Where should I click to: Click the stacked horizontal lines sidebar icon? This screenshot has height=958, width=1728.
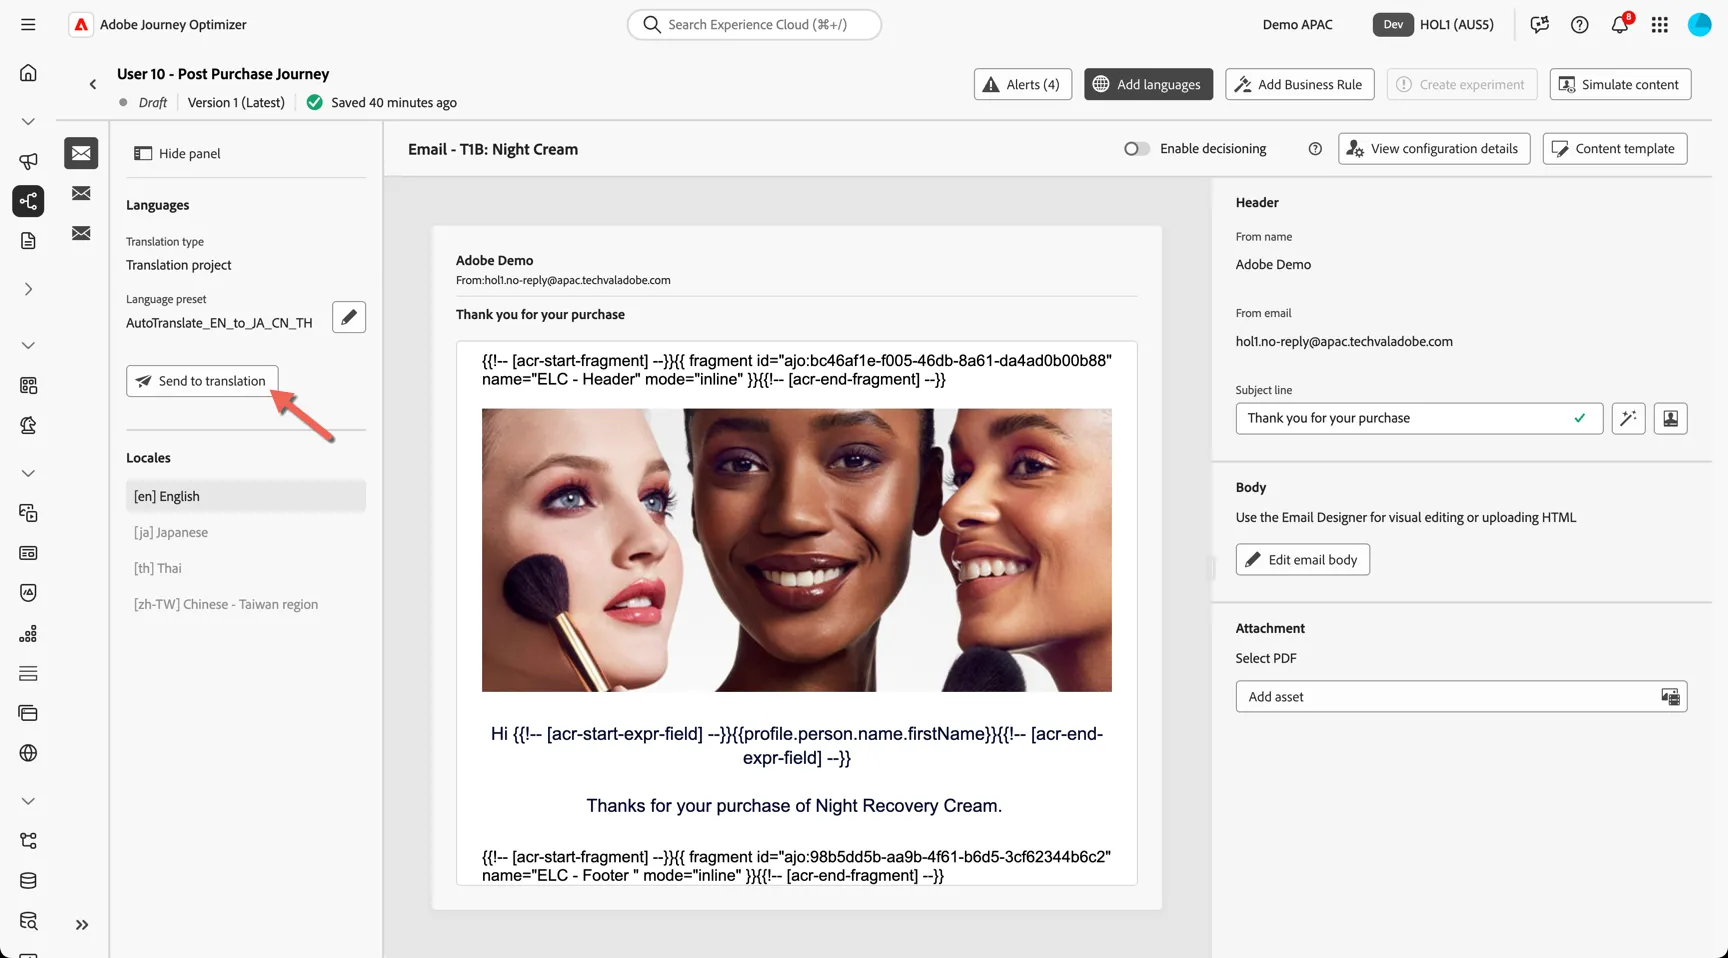(x=28, y=673)
